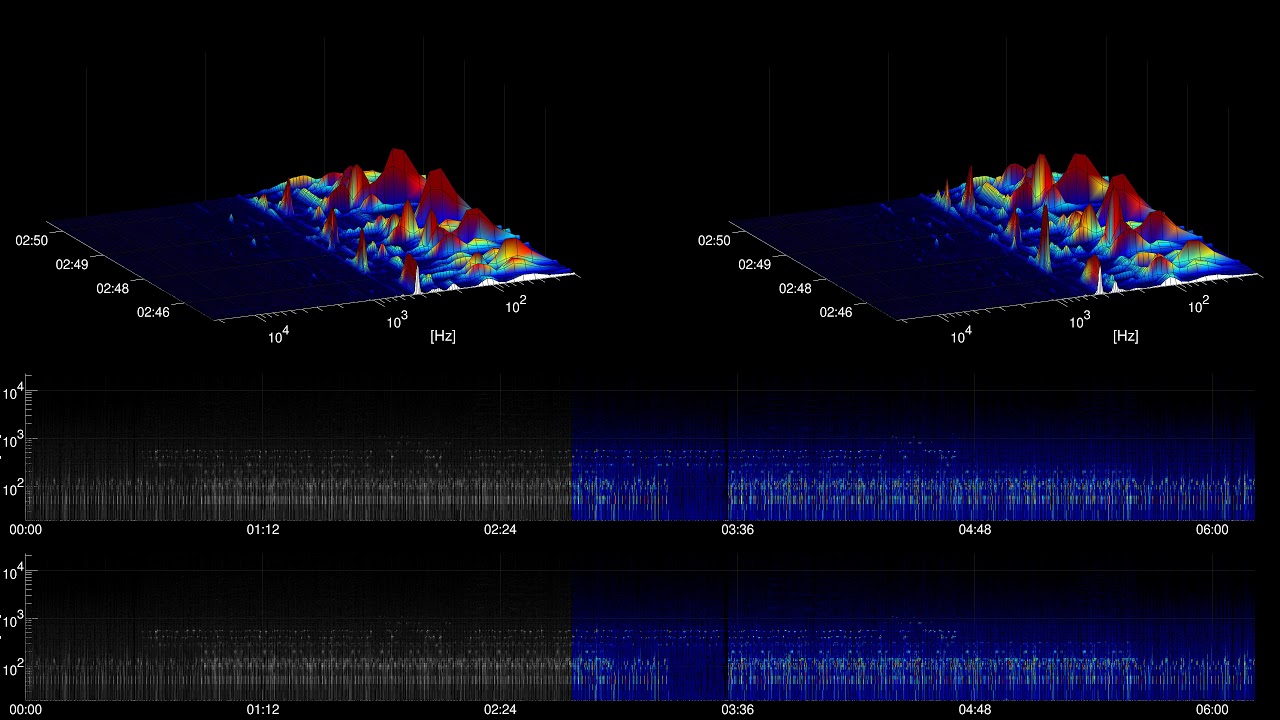The height and width of the screenshot is (720, 1280).
Task: Click inside the upper spectrogram strip
Action: (641, 447)
